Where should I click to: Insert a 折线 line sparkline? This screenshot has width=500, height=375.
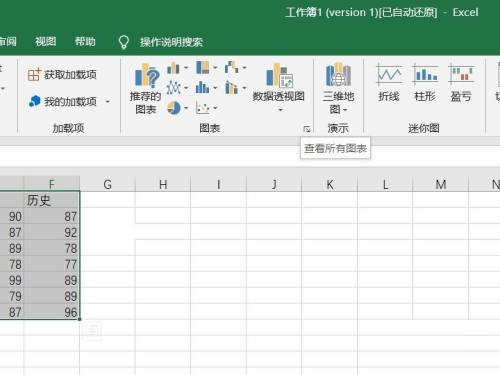click(389, 83)
